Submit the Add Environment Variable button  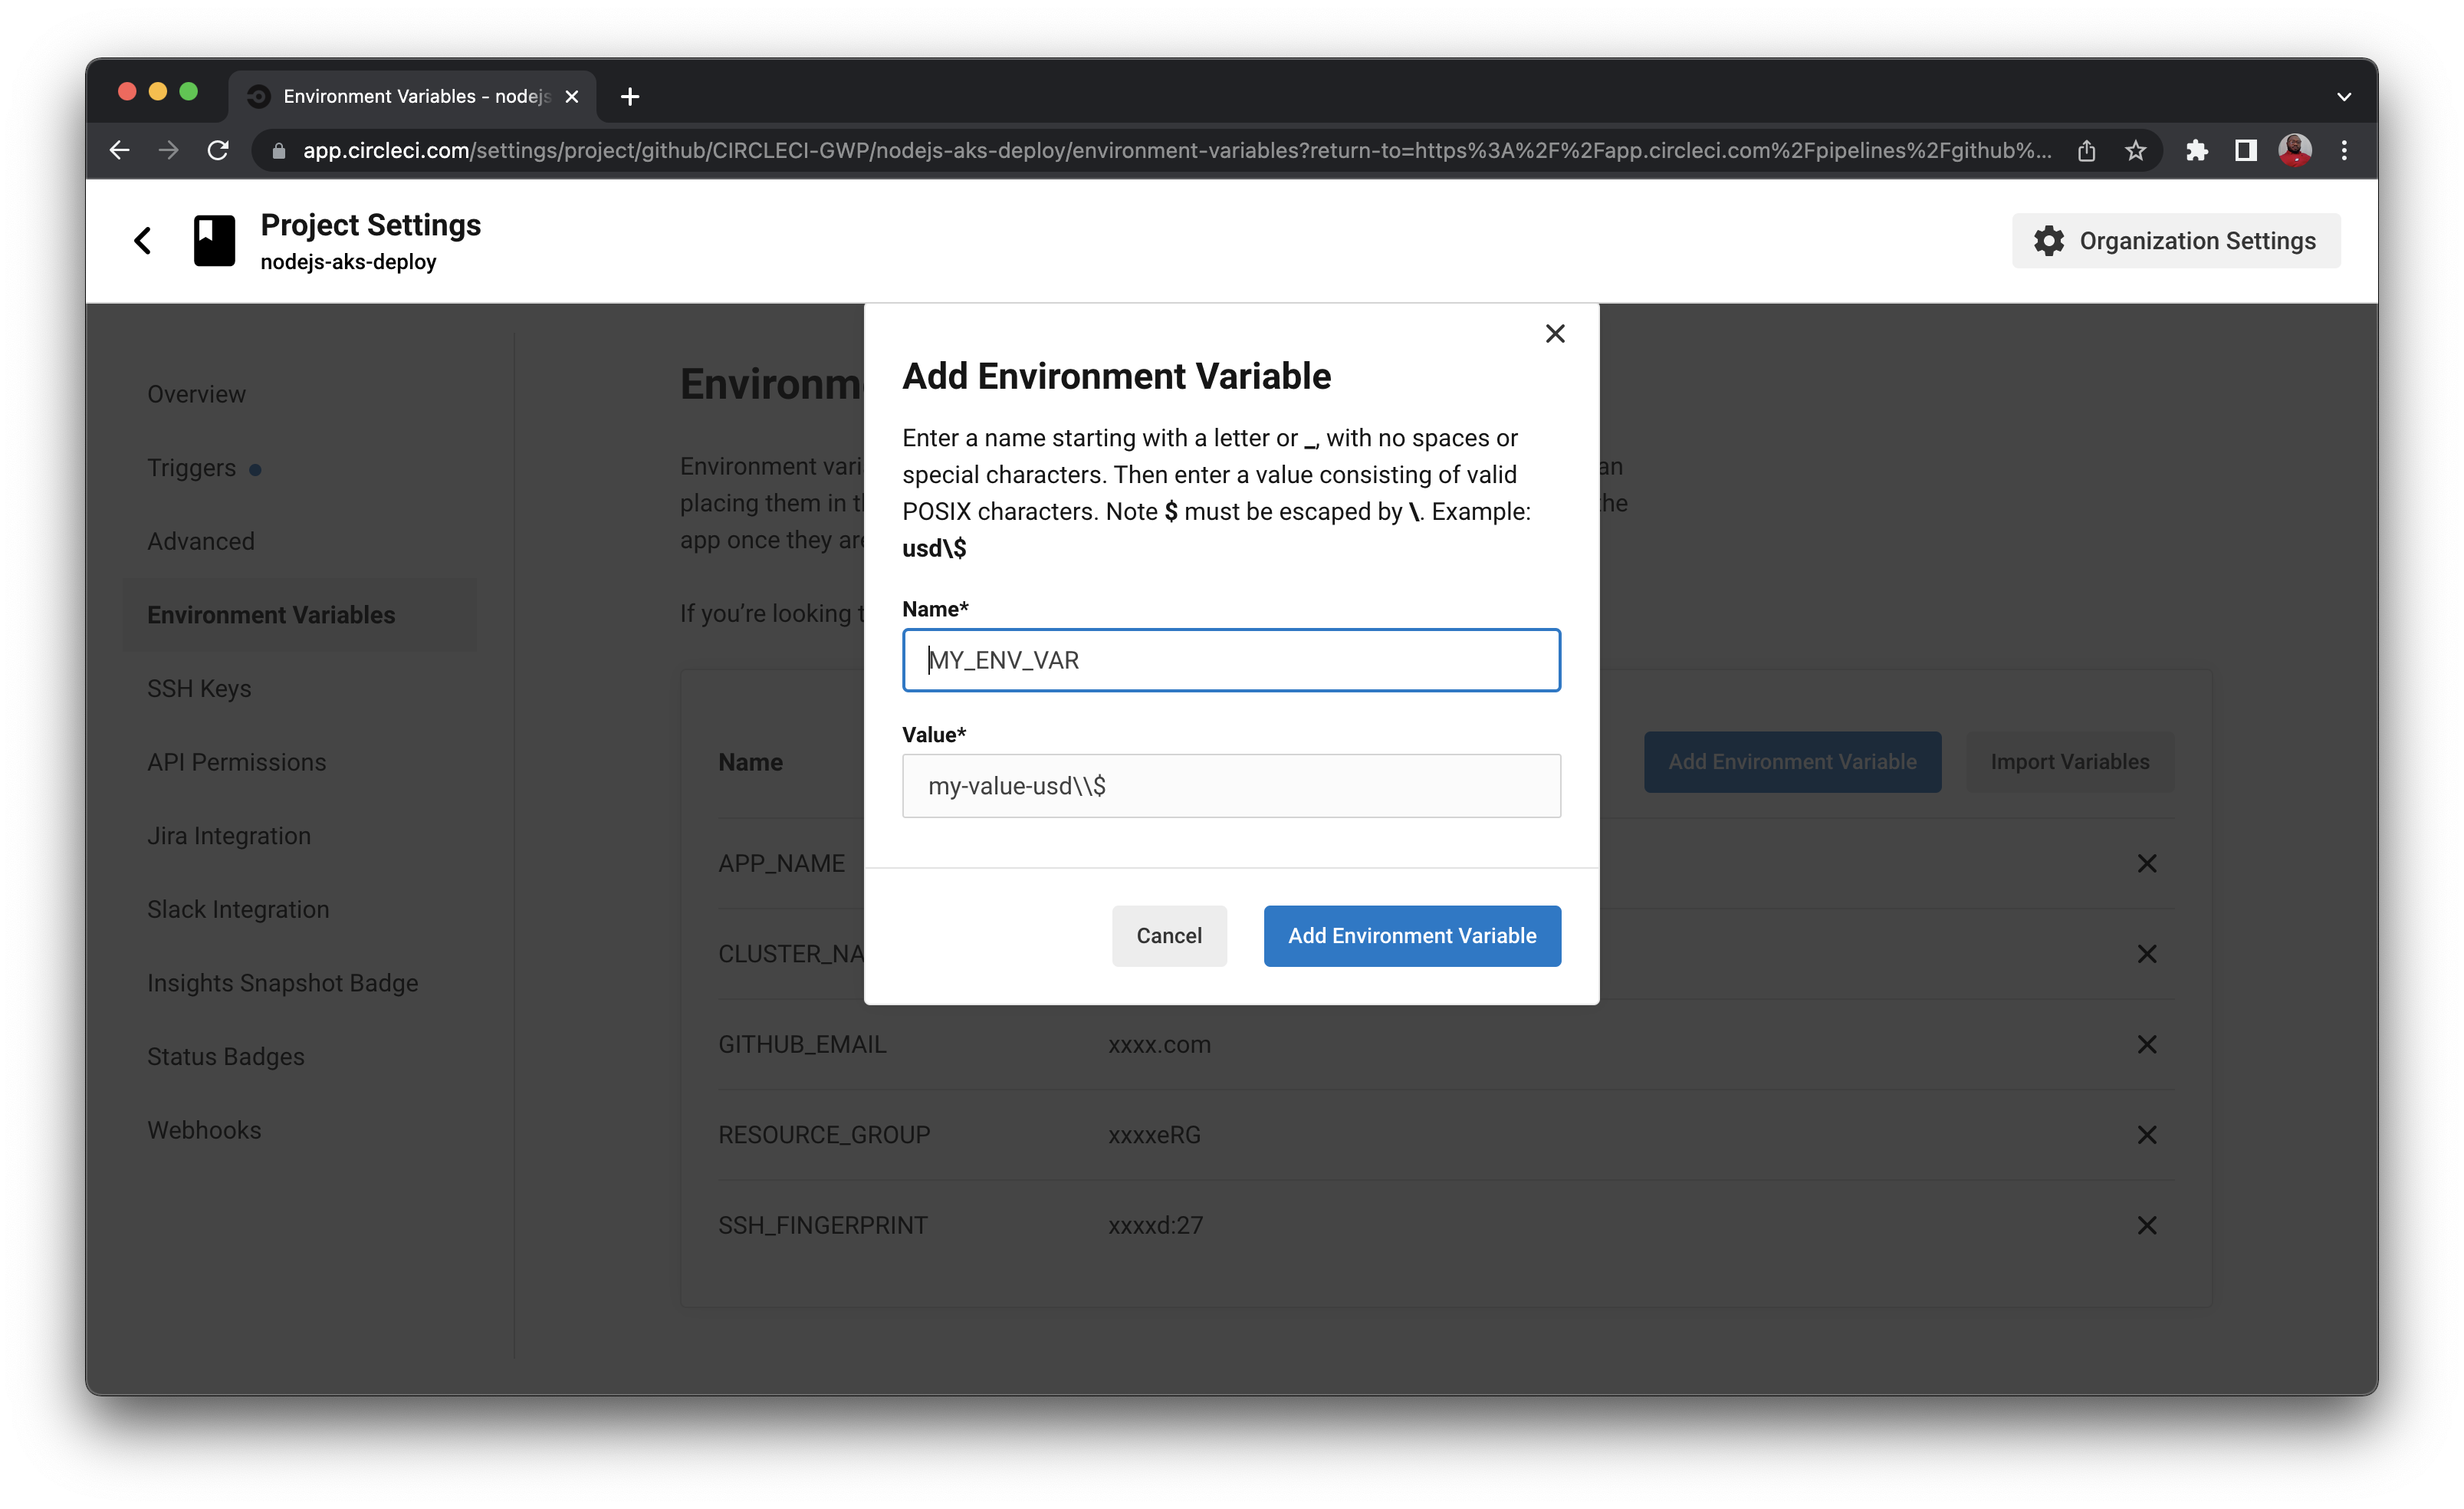1411,935
